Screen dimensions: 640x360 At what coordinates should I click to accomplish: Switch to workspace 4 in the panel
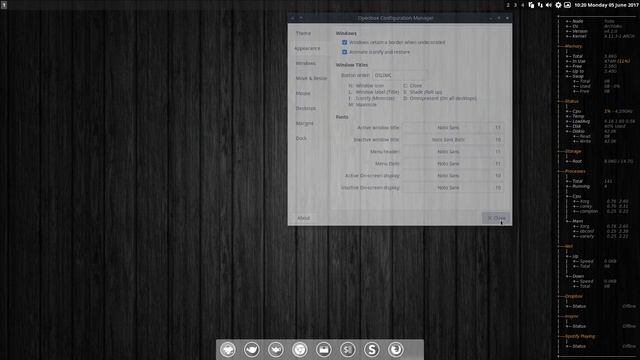pyautogui.click(x=522, y=5)
